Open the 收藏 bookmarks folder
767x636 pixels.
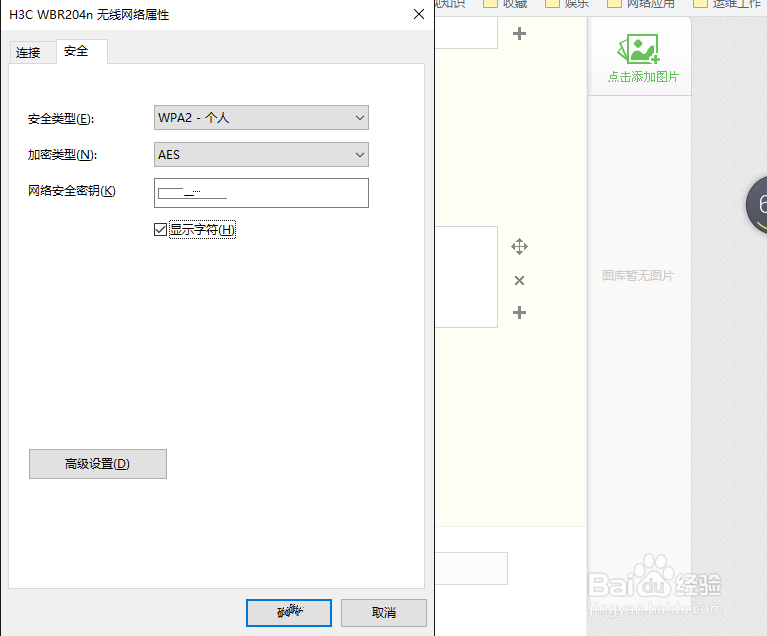[x=505, y=4]
